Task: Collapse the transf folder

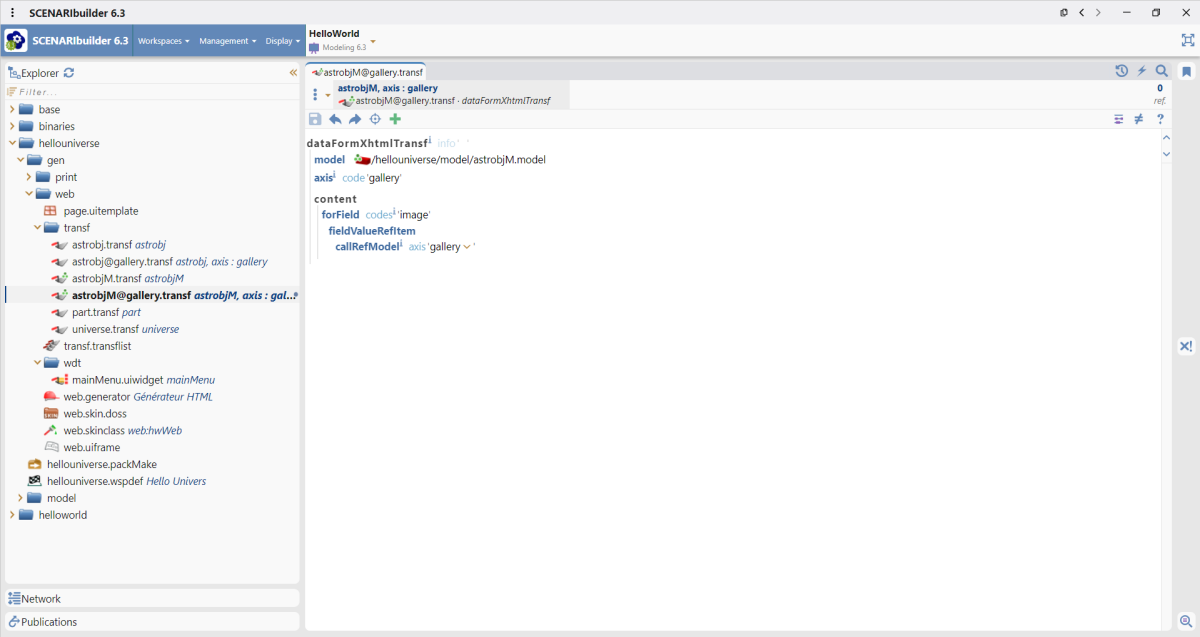Action: (37, 228)
